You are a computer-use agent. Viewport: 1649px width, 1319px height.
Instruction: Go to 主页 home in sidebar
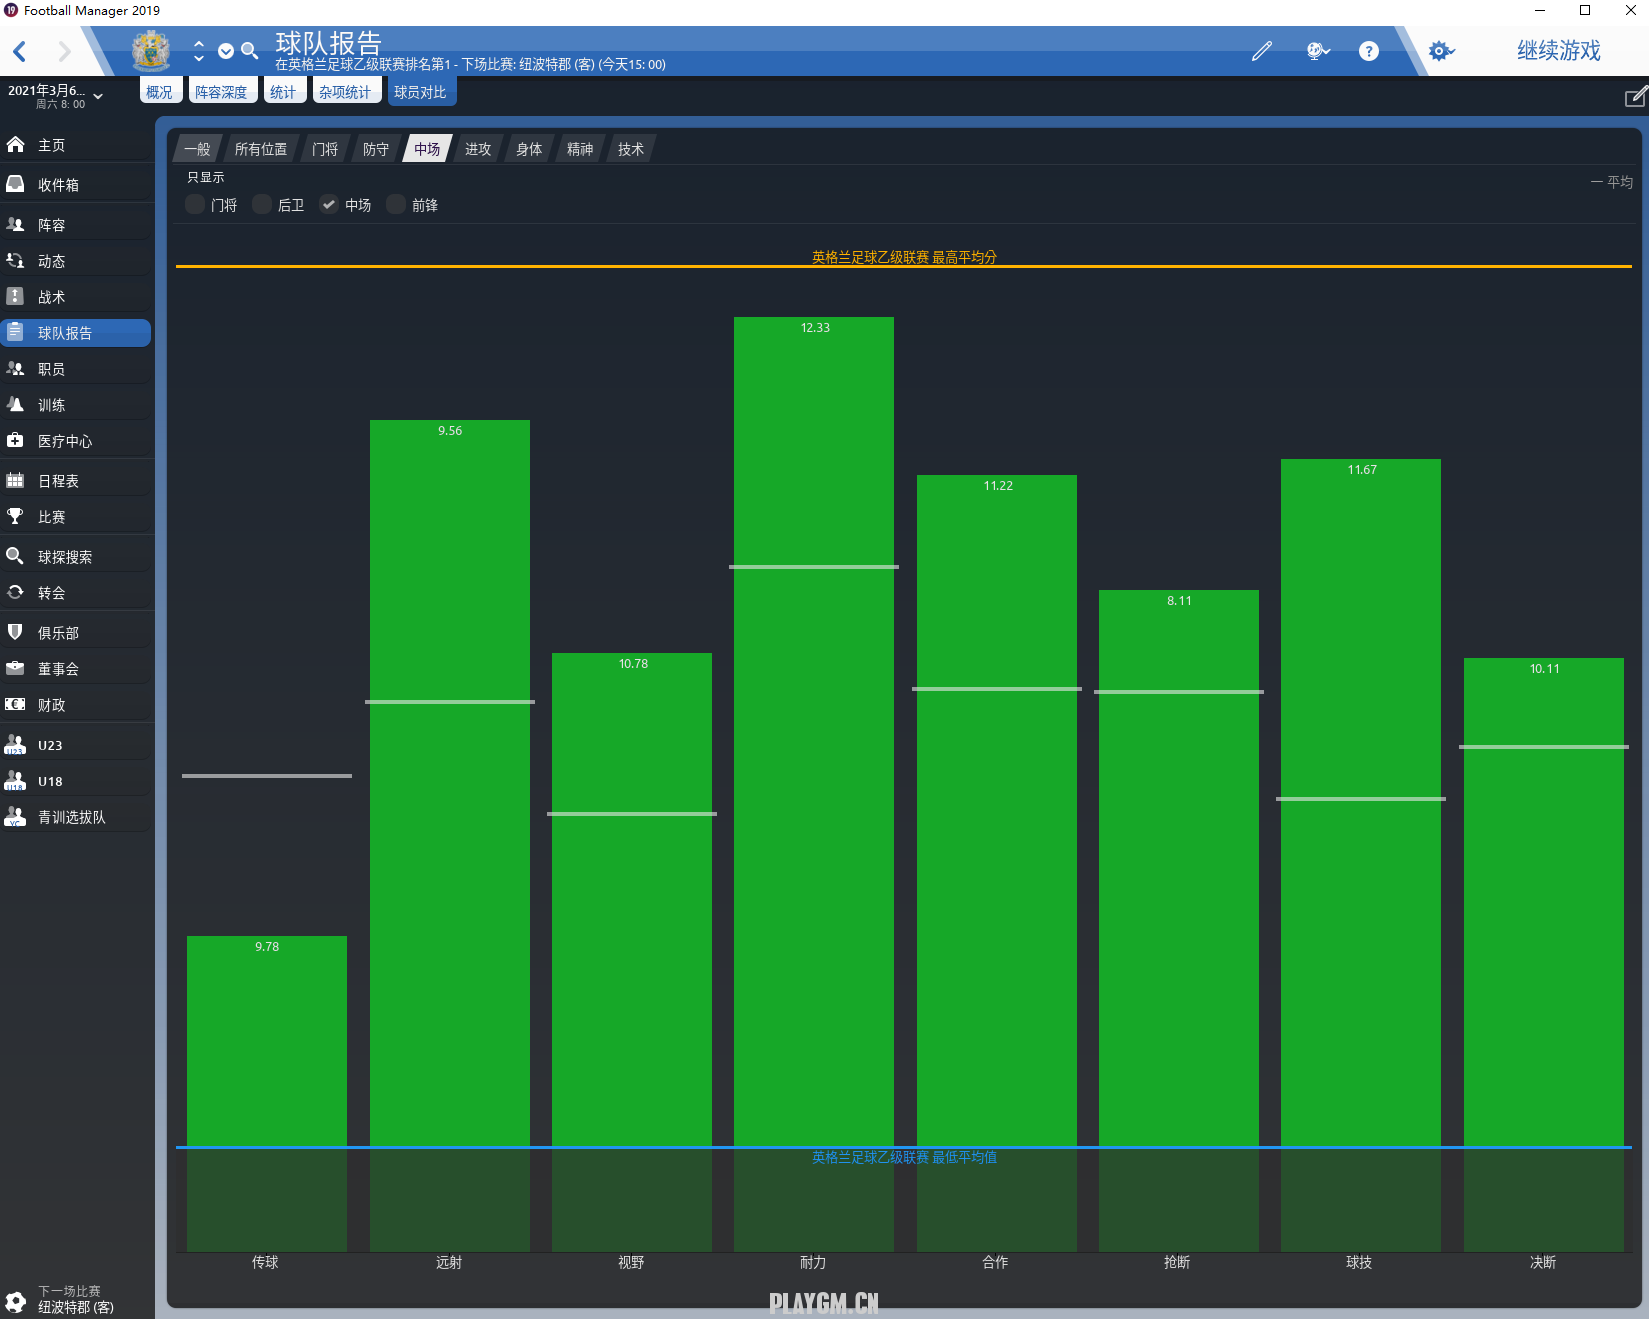click(76, 145)
